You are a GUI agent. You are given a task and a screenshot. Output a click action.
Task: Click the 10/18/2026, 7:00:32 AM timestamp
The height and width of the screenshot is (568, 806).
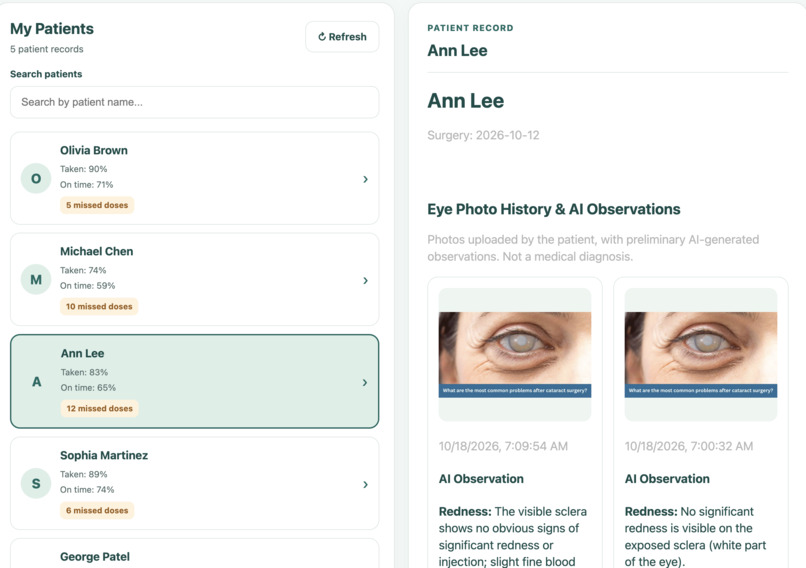click(x=689, y=446)
